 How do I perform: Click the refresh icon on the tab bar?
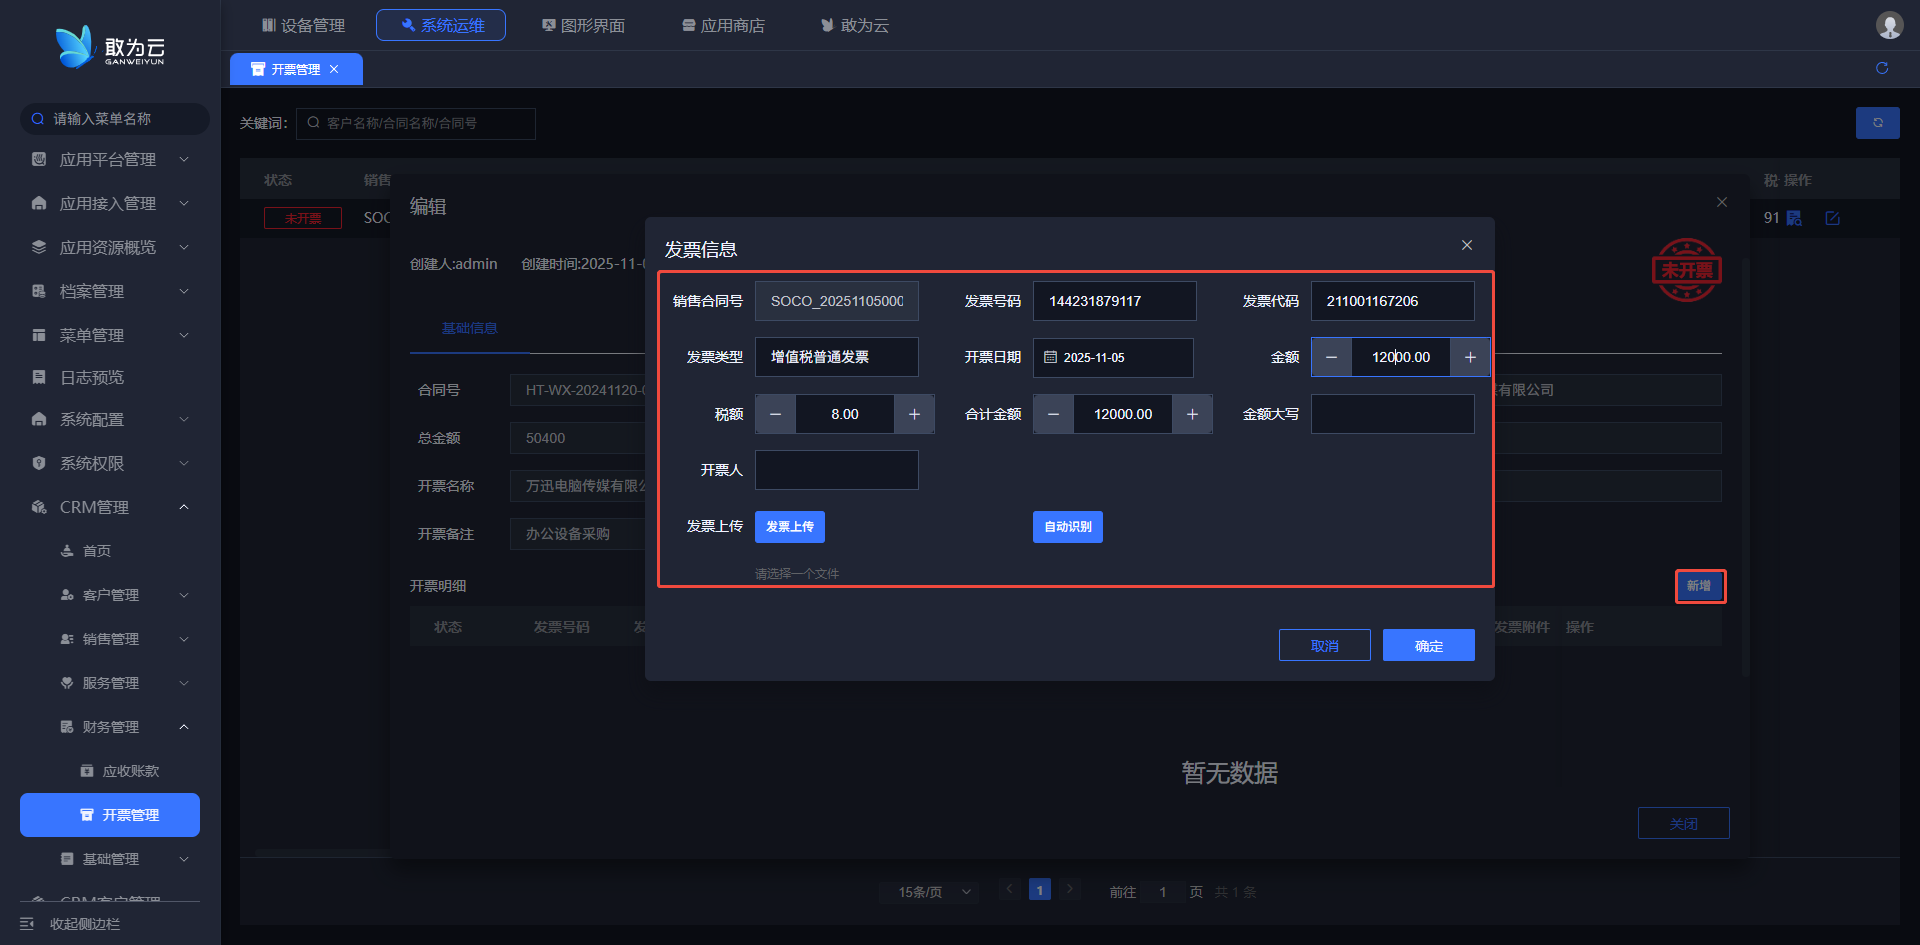tap(1881, 68)
